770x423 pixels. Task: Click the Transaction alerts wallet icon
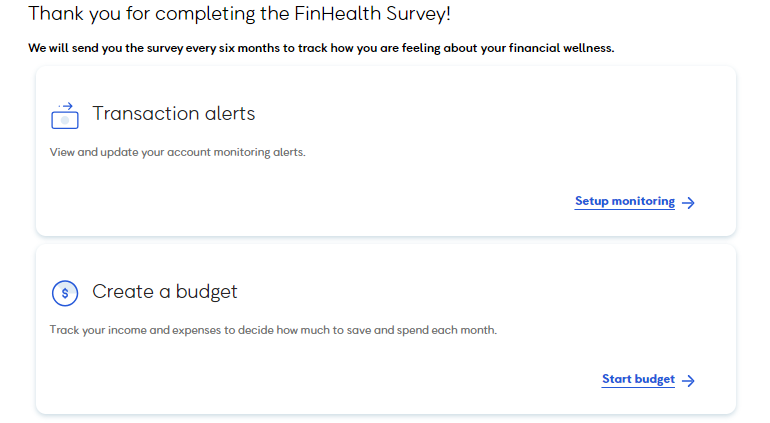(64, 115)
